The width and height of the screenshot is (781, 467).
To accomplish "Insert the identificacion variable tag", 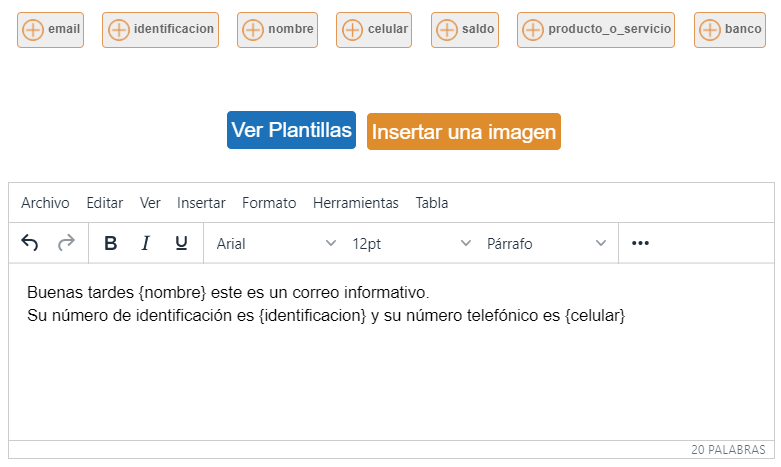I will tap(160, 30).
